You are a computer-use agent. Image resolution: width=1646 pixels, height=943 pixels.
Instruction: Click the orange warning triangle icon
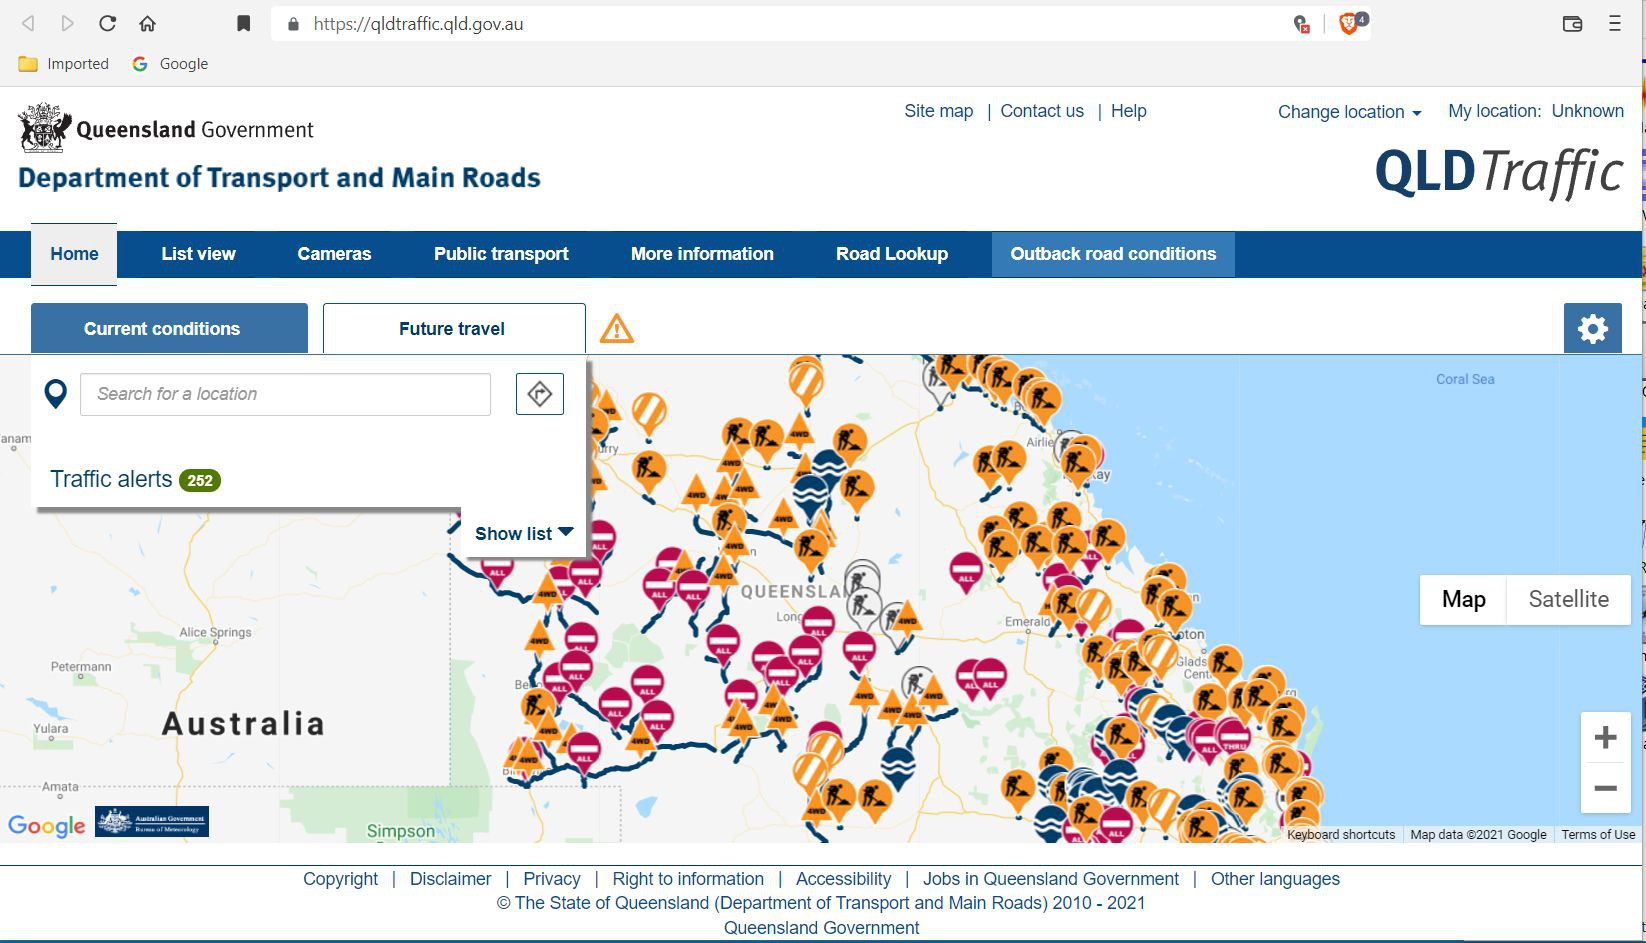tap(616, 329)
